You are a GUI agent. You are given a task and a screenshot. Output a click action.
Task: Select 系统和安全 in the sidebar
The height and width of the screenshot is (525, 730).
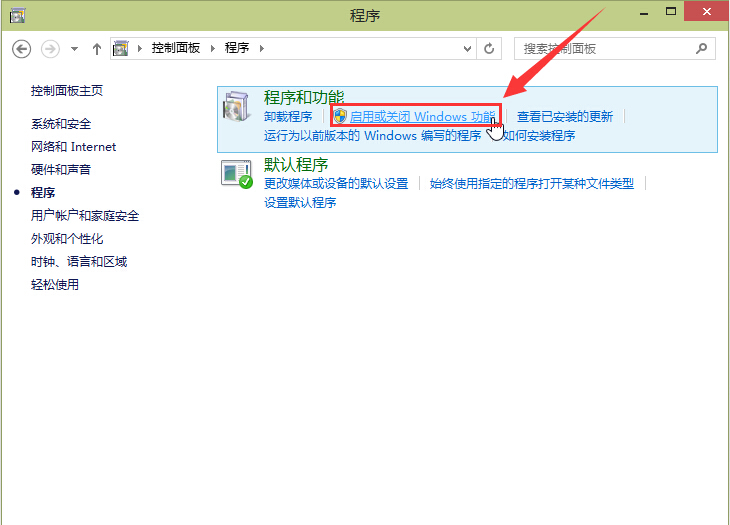[61, 124]
